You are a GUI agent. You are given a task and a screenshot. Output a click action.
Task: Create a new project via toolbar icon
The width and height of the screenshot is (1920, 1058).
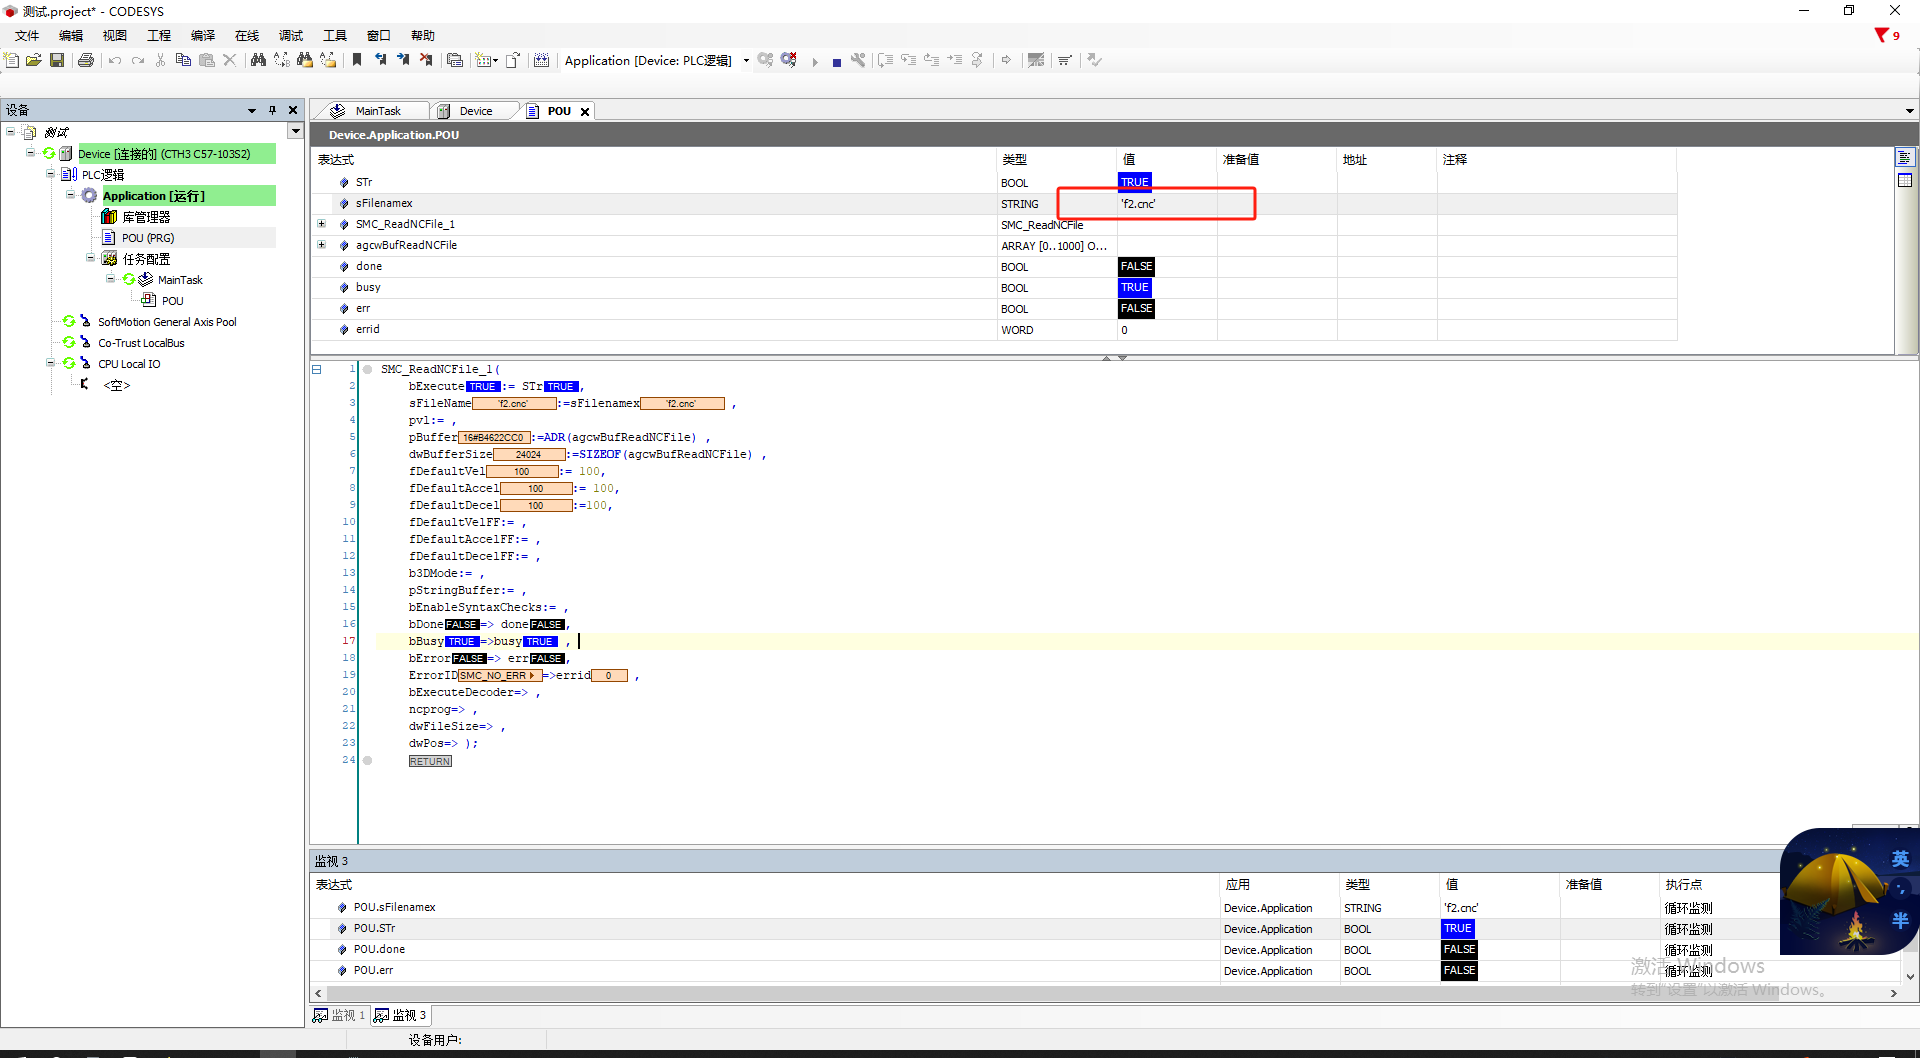[12, 60]
